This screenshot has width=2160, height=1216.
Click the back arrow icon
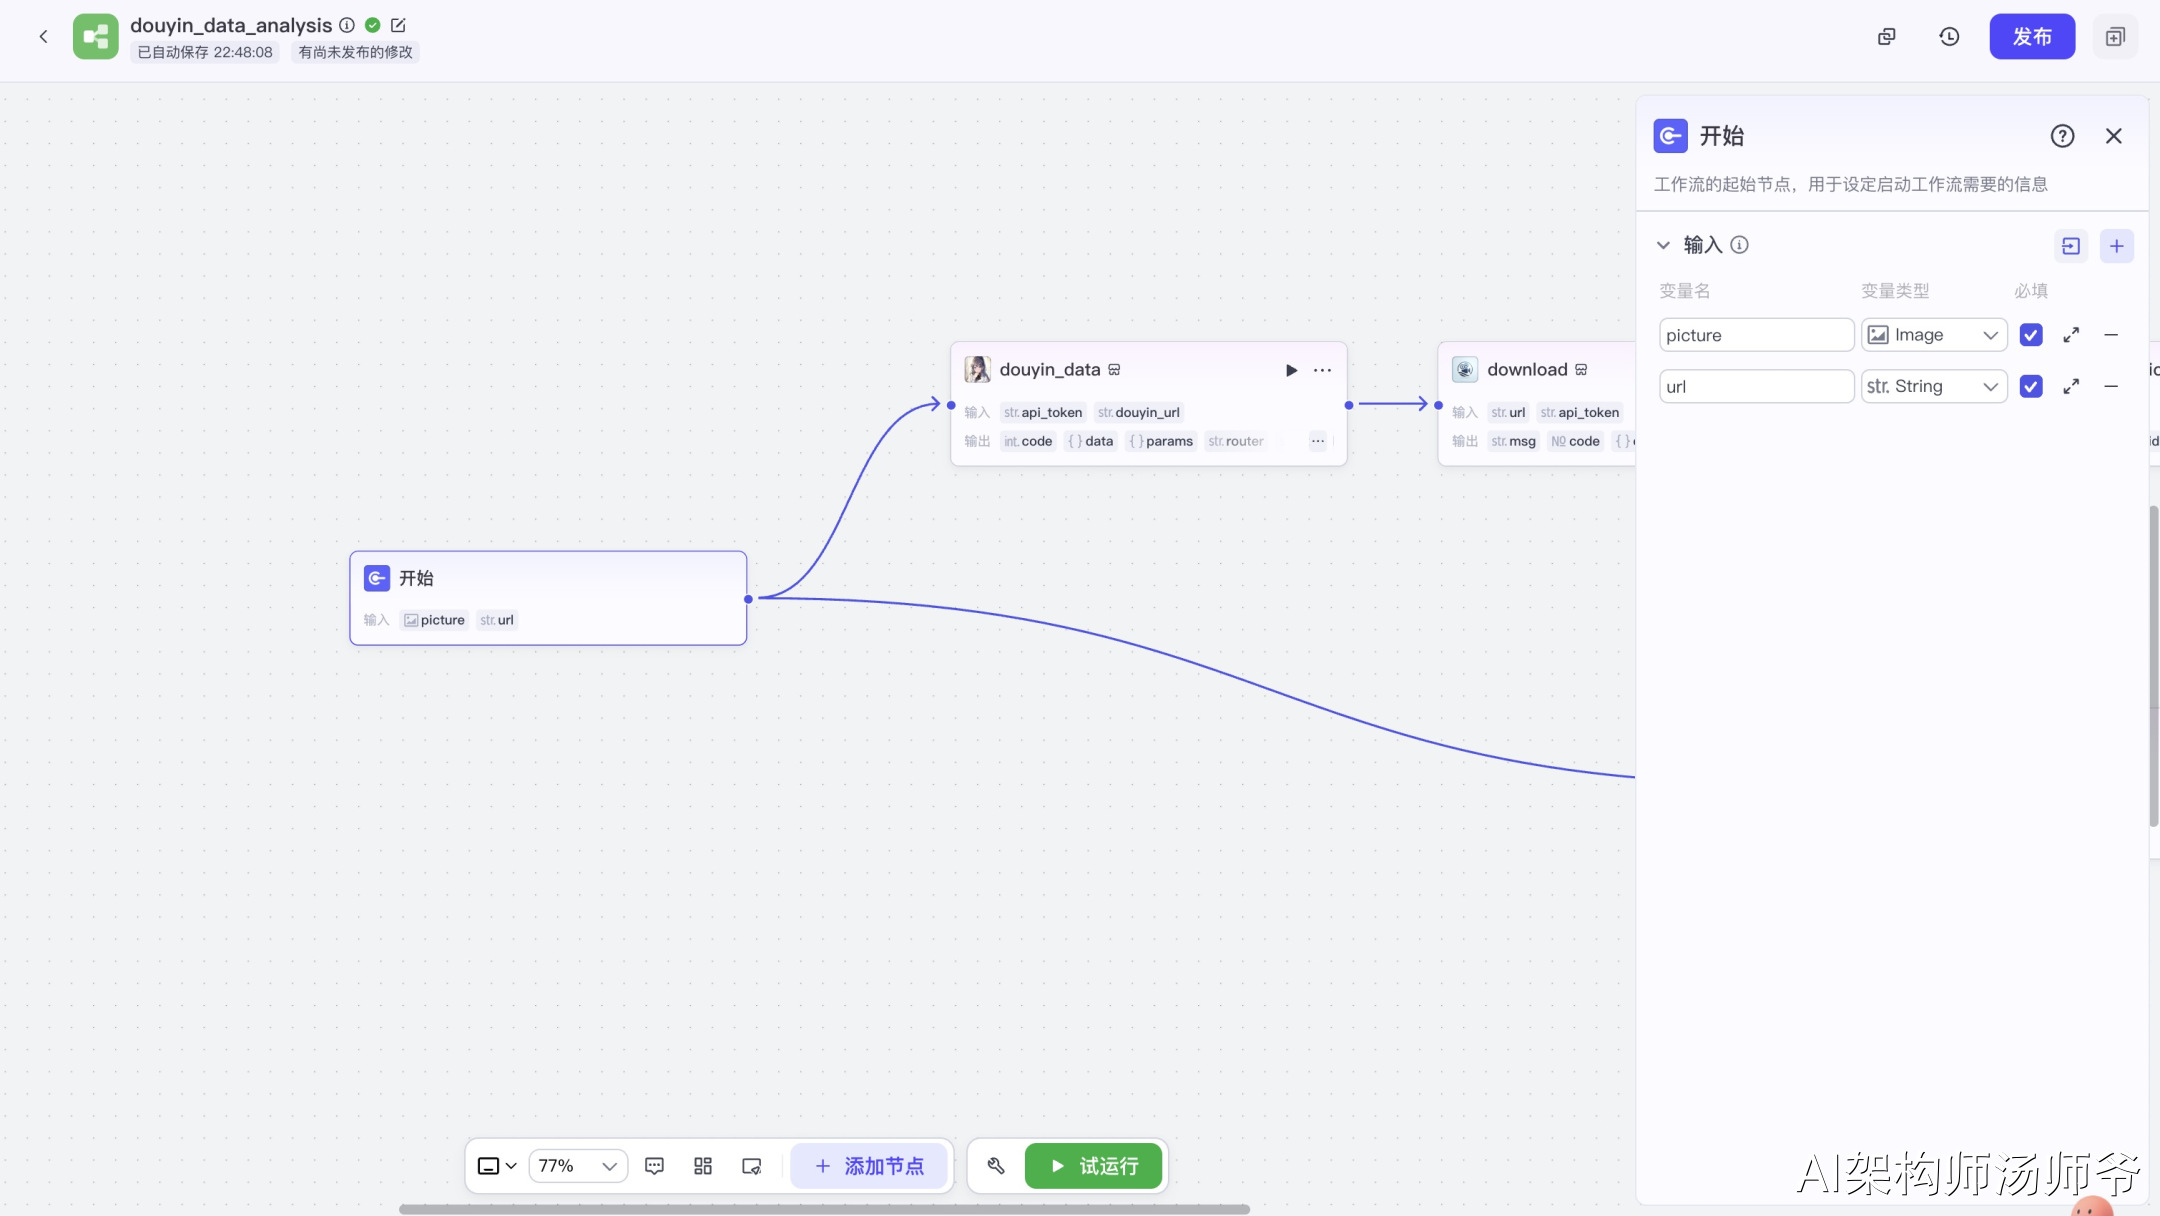(43, 37)
